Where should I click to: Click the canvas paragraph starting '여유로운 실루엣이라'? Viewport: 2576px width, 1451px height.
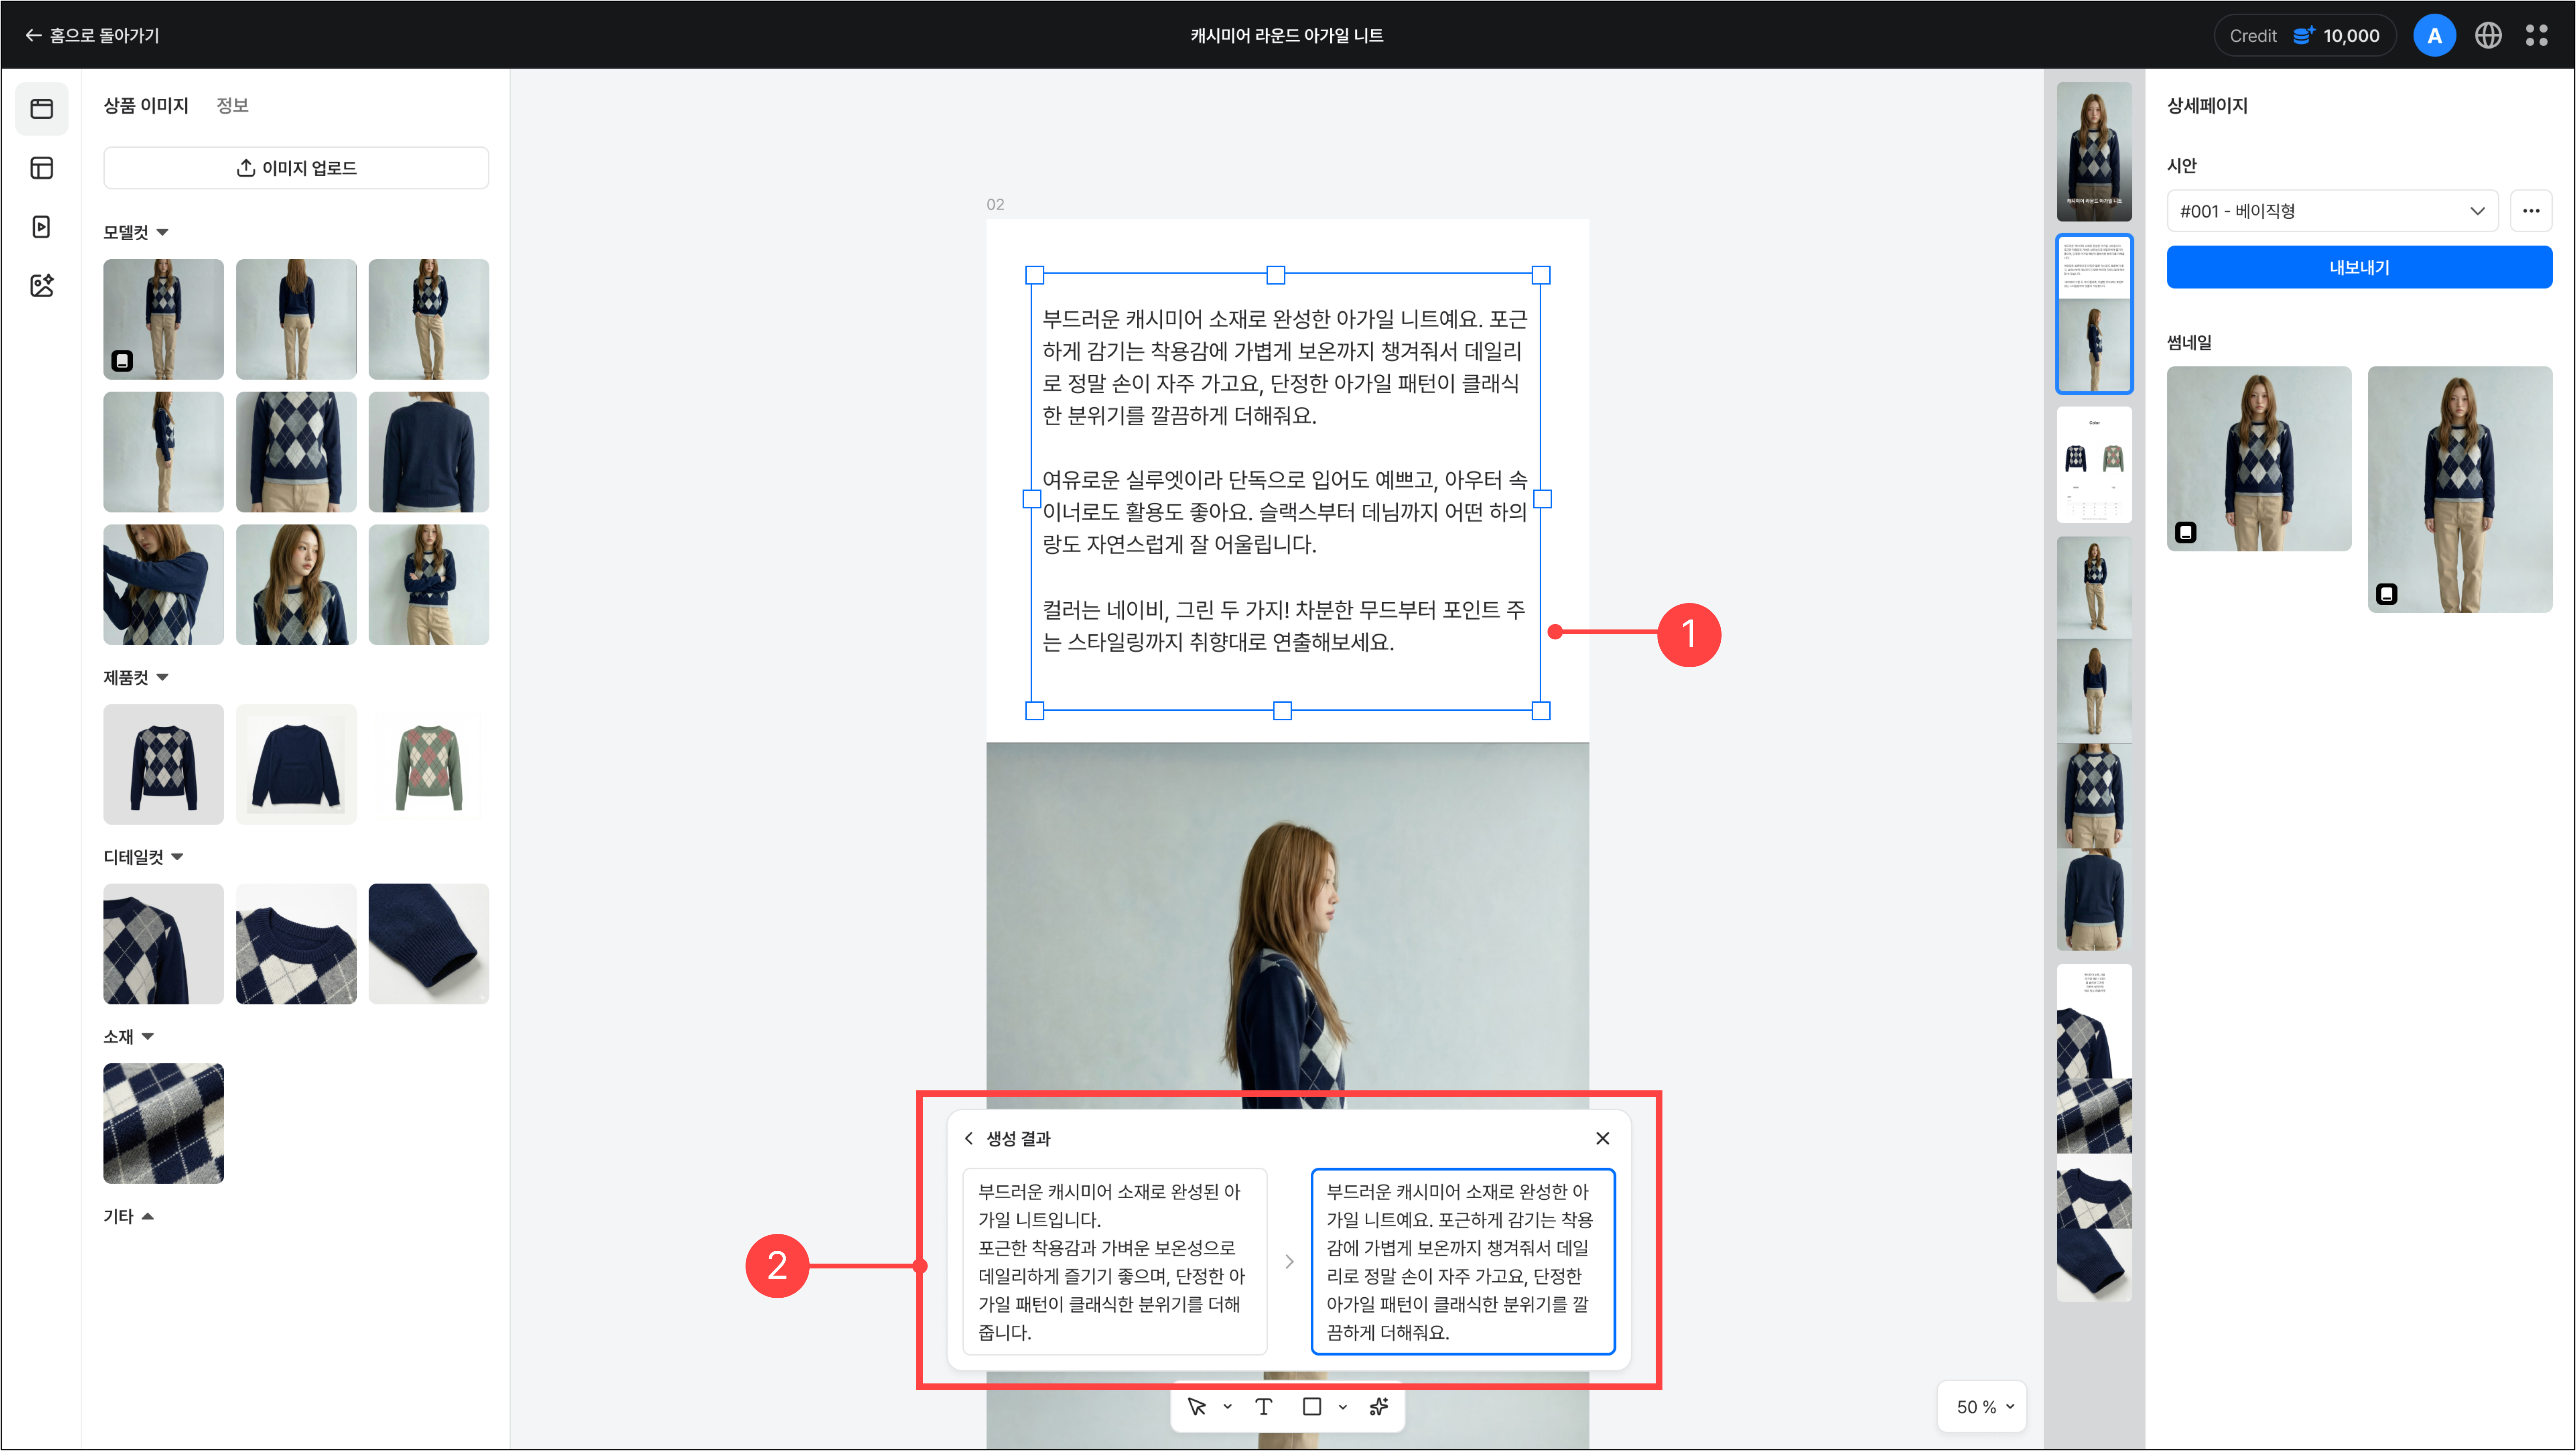[x=1285, y=512]
